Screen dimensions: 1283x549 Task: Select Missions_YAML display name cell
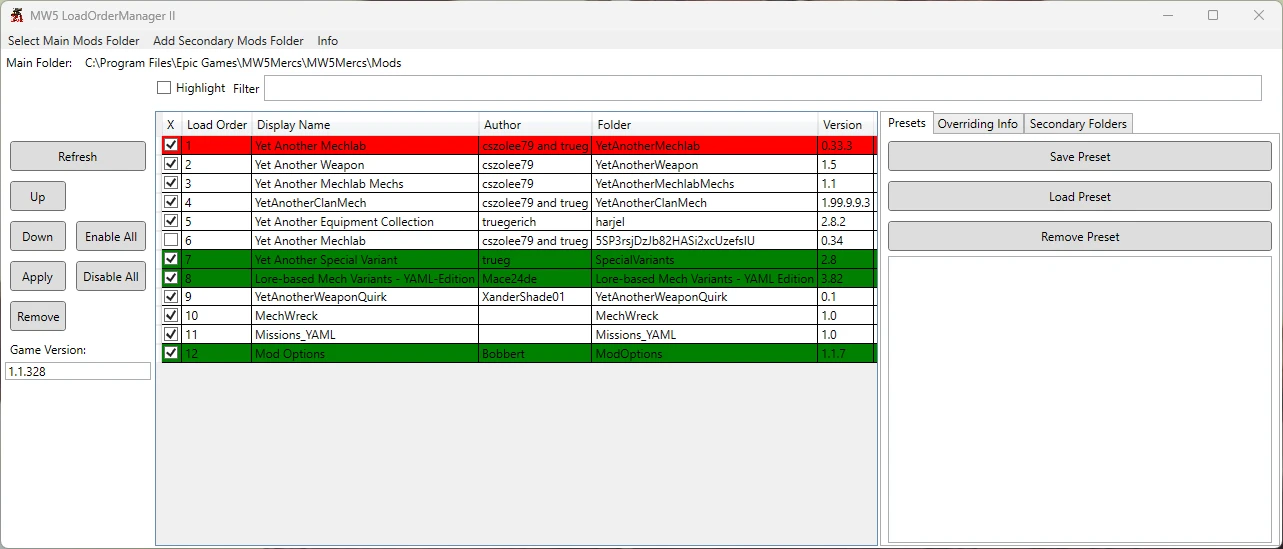[x=365, y=334]
